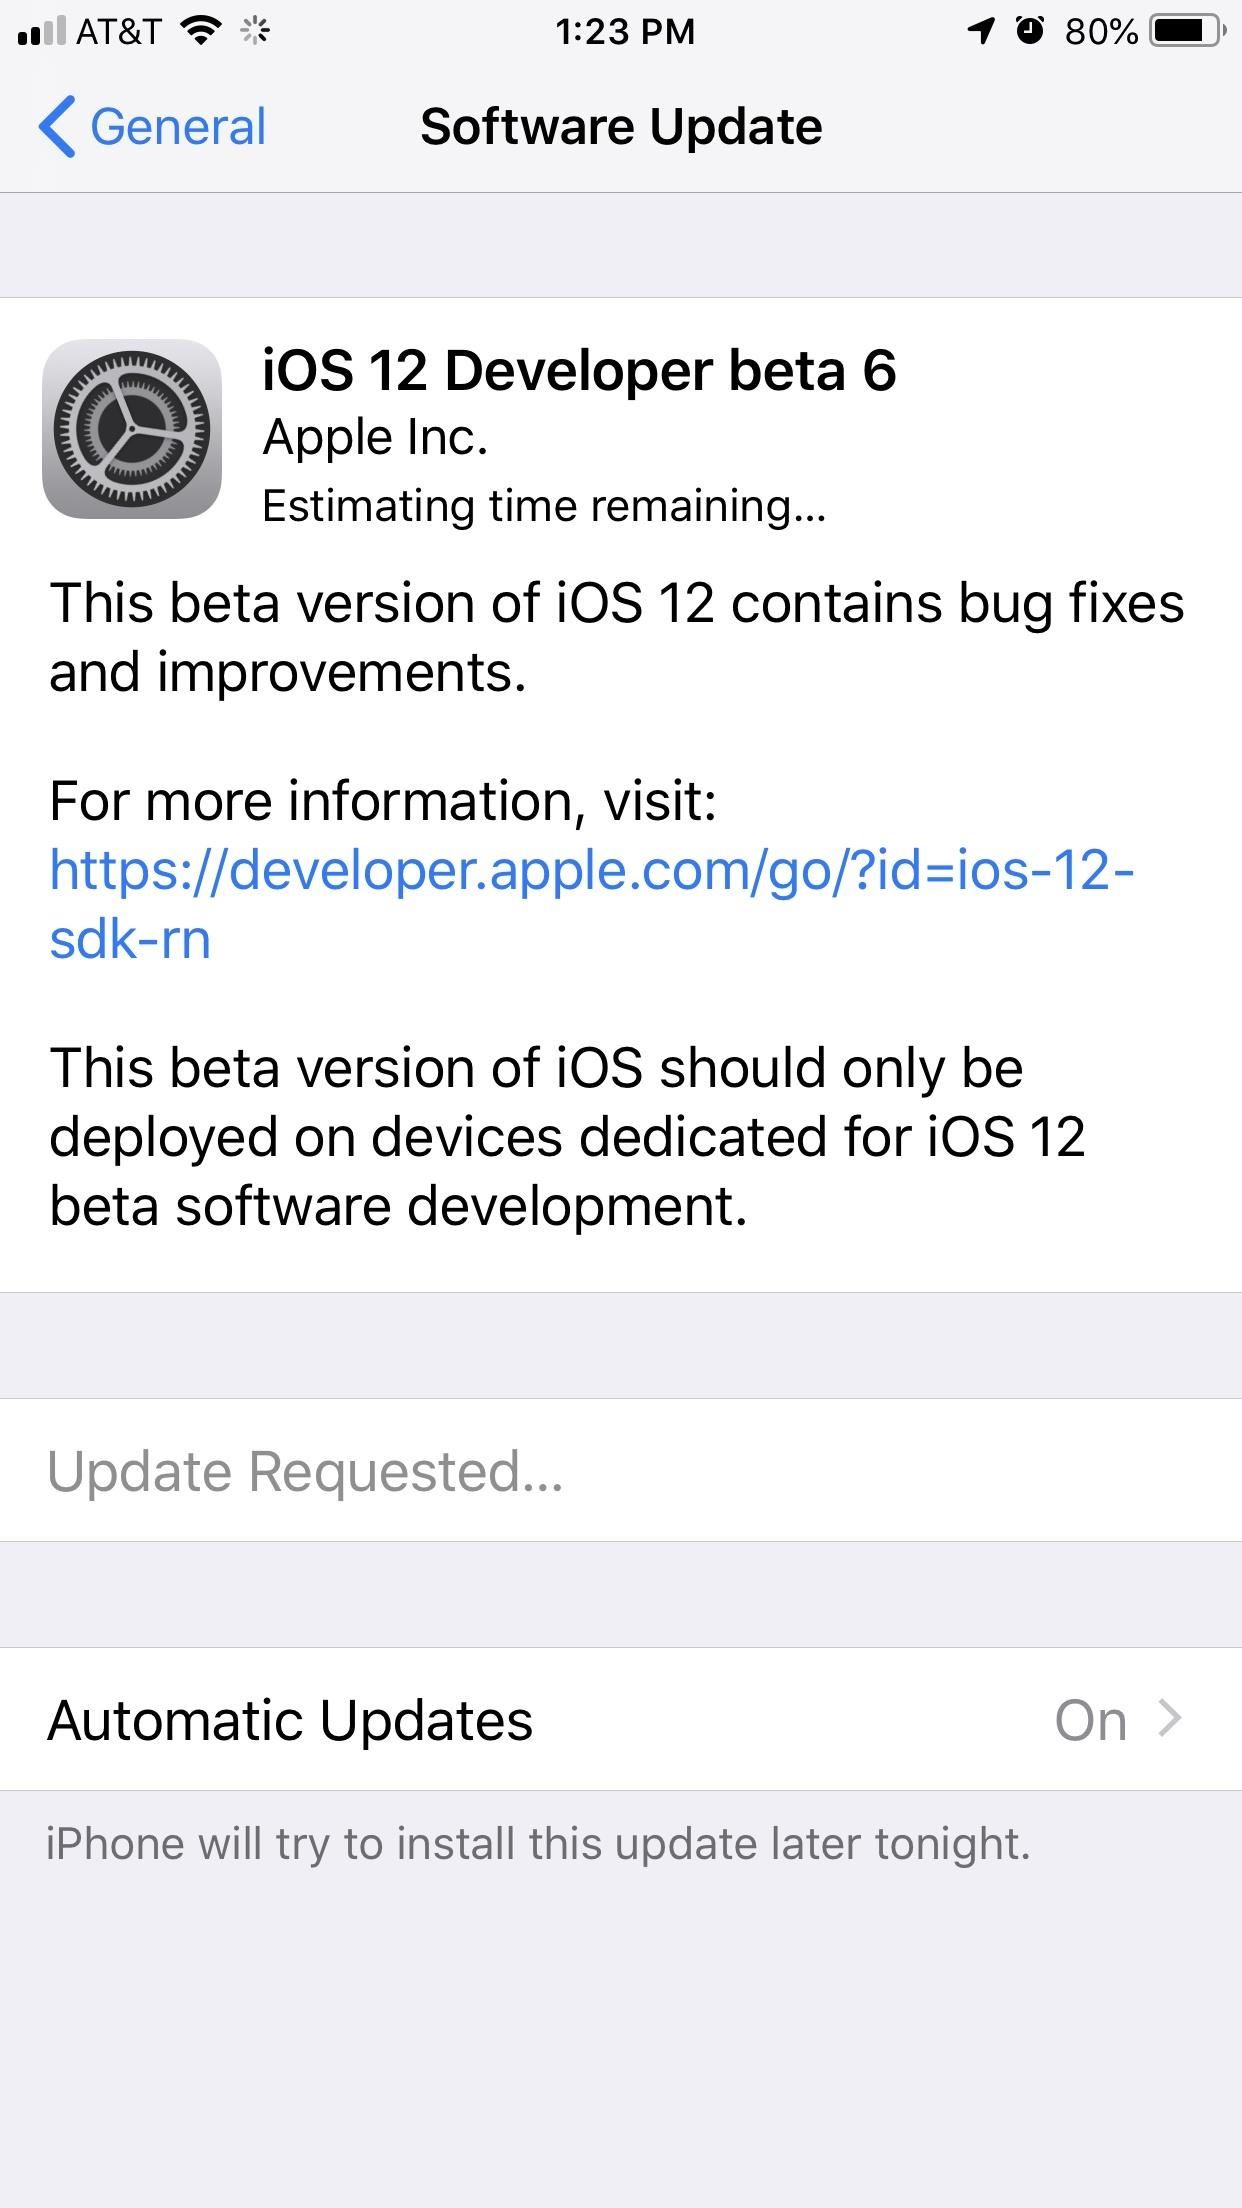Tap the grayed Update Requested row
The height and width of the screenshot is (2208, 1242).
(621, 1470)
